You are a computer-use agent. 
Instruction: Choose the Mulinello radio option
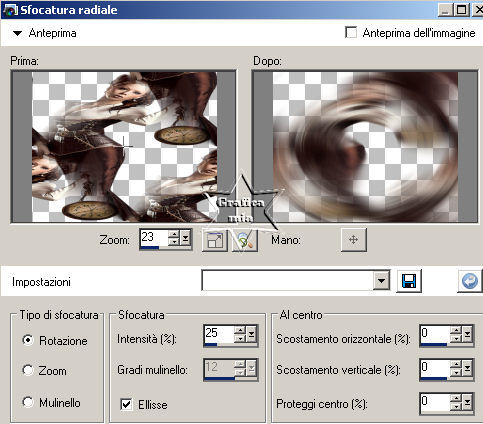point(28,402)
